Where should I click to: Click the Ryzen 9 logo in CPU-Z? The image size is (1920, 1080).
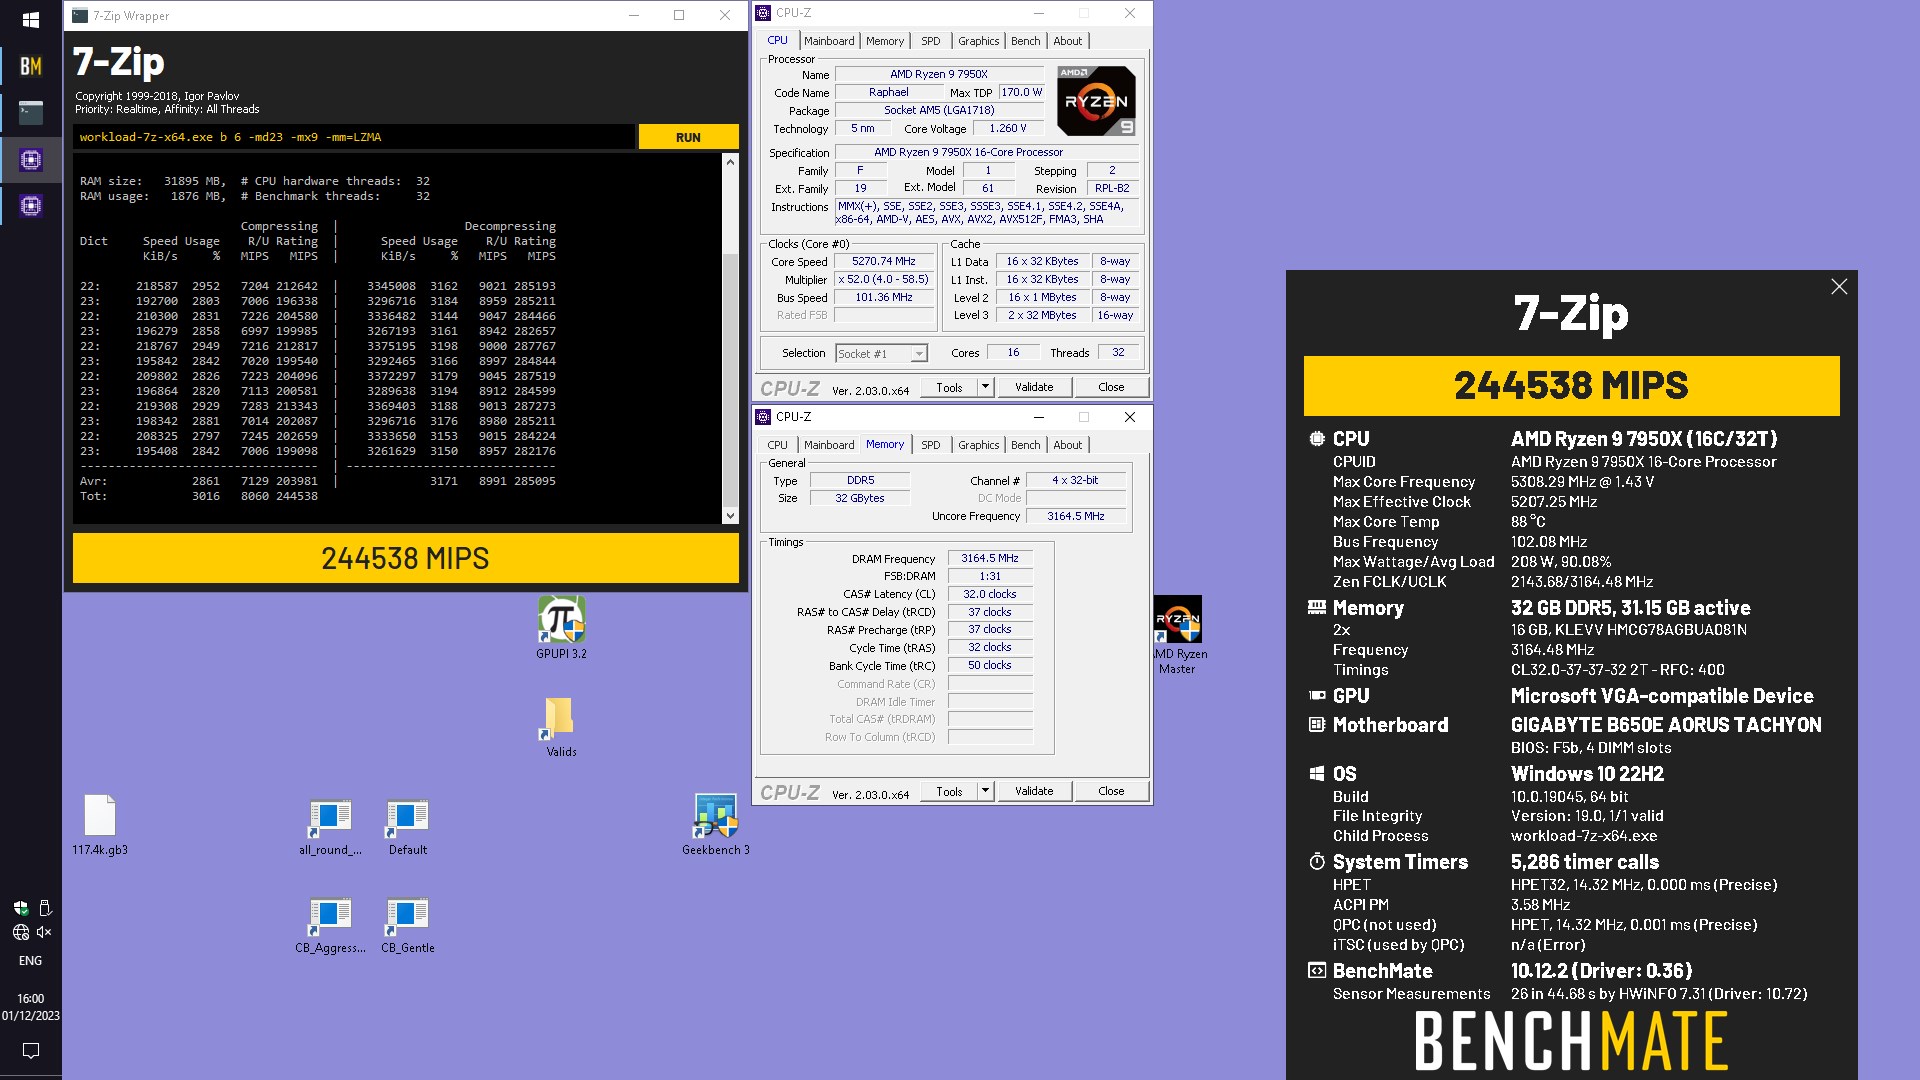pos(1096,101)
